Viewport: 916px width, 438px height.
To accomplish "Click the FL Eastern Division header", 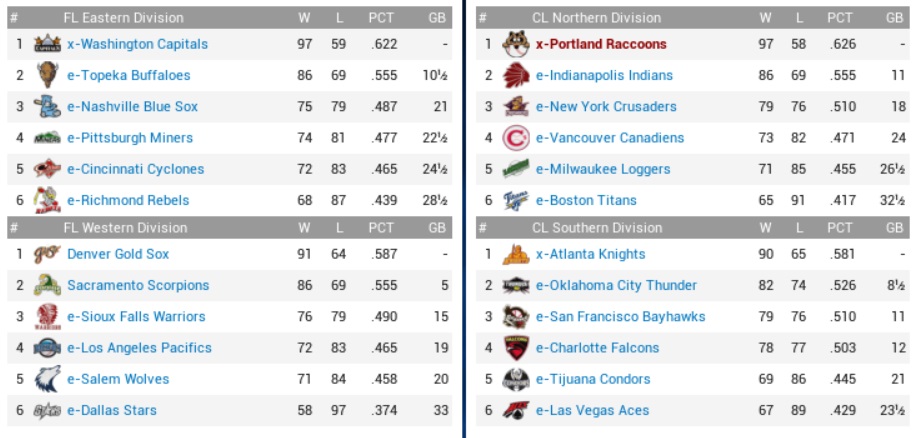I will coord(123,17).
